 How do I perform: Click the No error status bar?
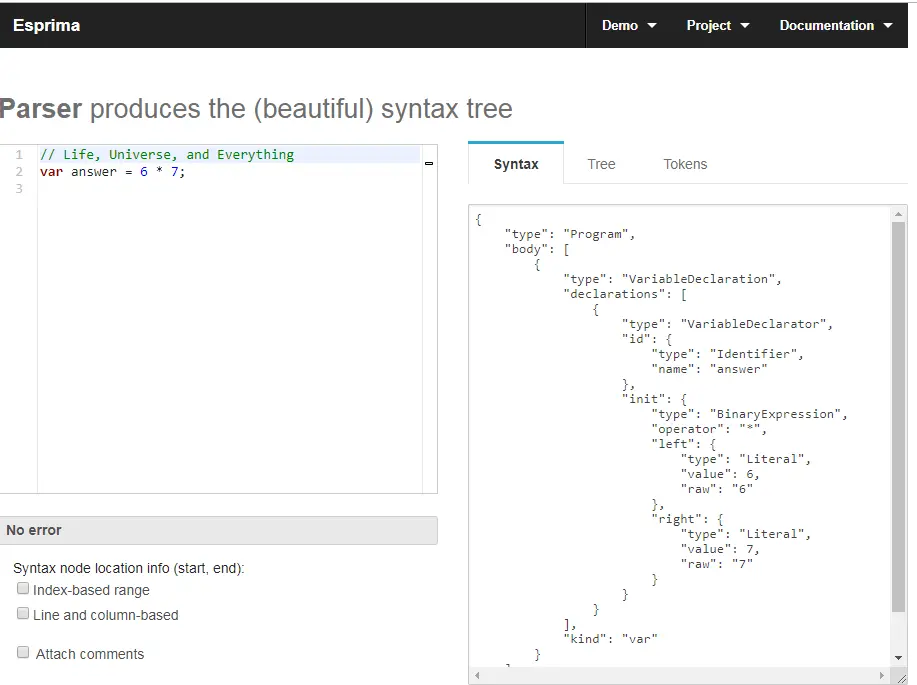(x=218, y=530)
